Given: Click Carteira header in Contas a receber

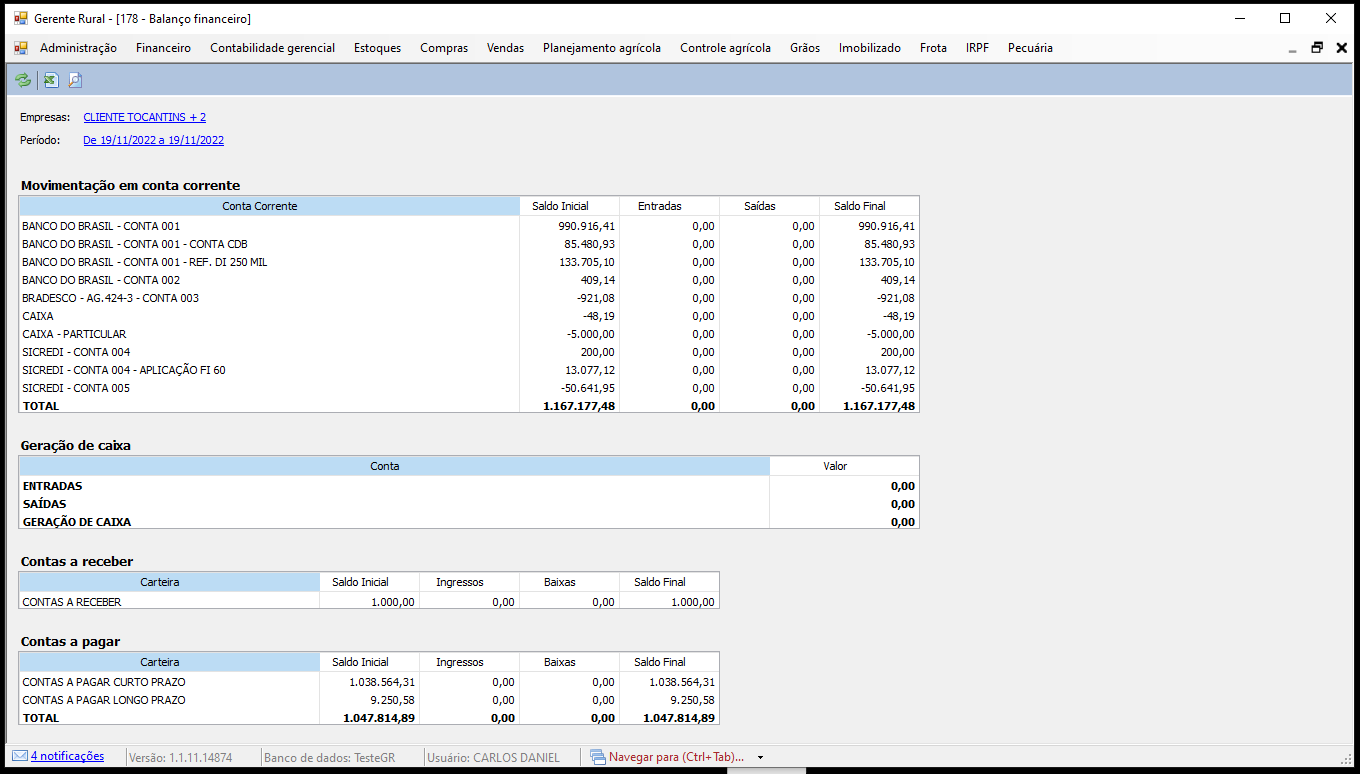Looking at the screenshot, I should (169, 582).
